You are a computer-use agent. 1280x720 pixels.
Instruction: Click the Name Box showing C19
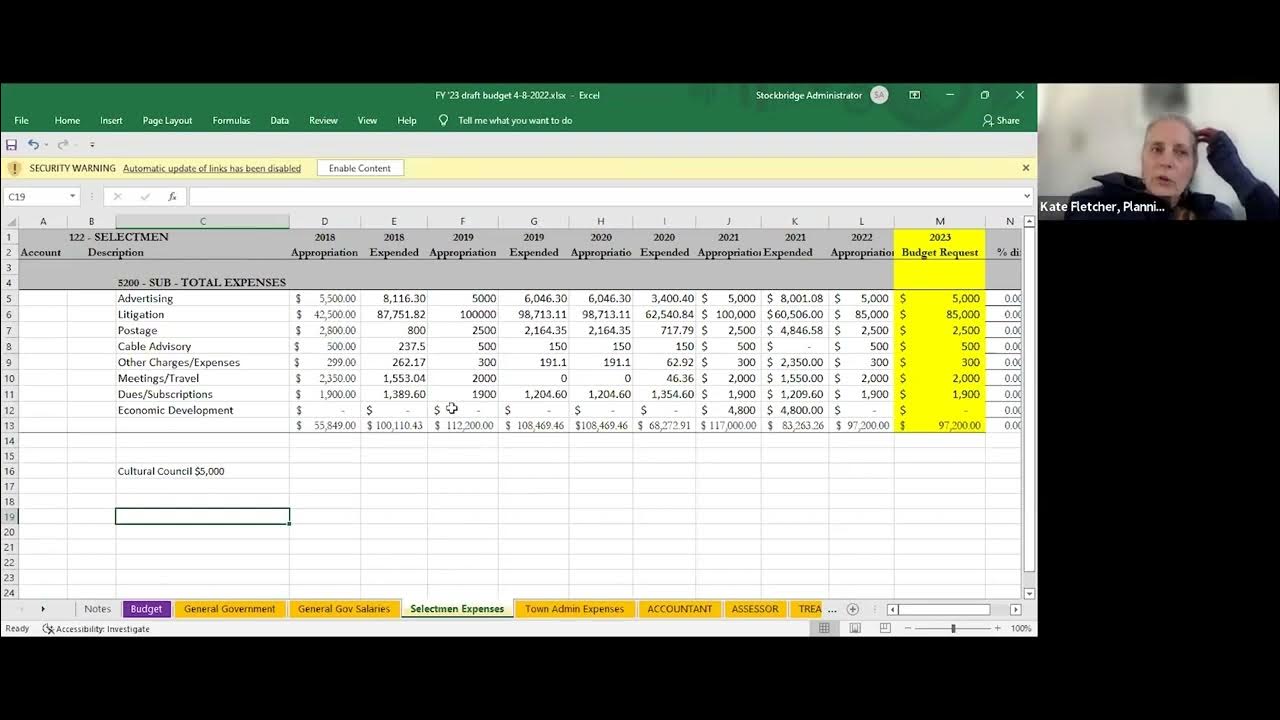[x=35, y=197]
